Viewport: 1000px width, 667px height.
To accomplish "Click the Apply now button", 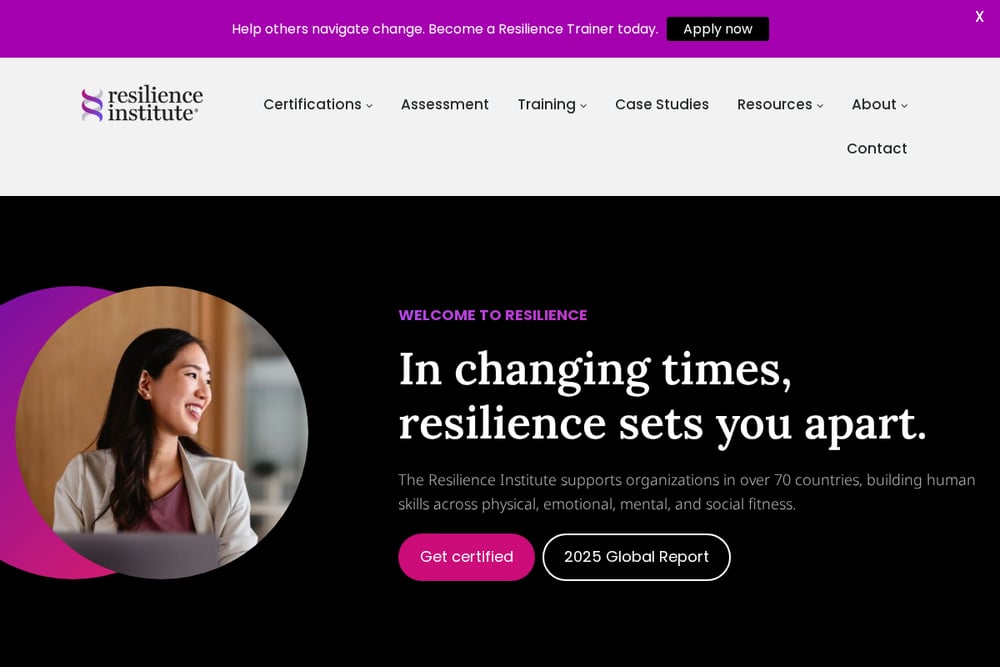I will point(717,29).
